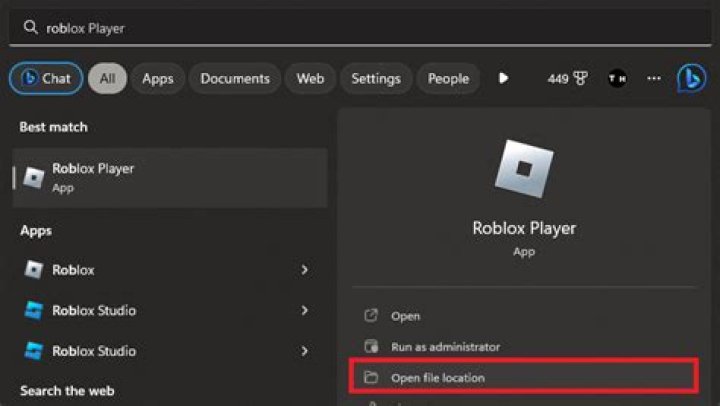Expand the second Roblox Studio result chevron

pos(305,351)
